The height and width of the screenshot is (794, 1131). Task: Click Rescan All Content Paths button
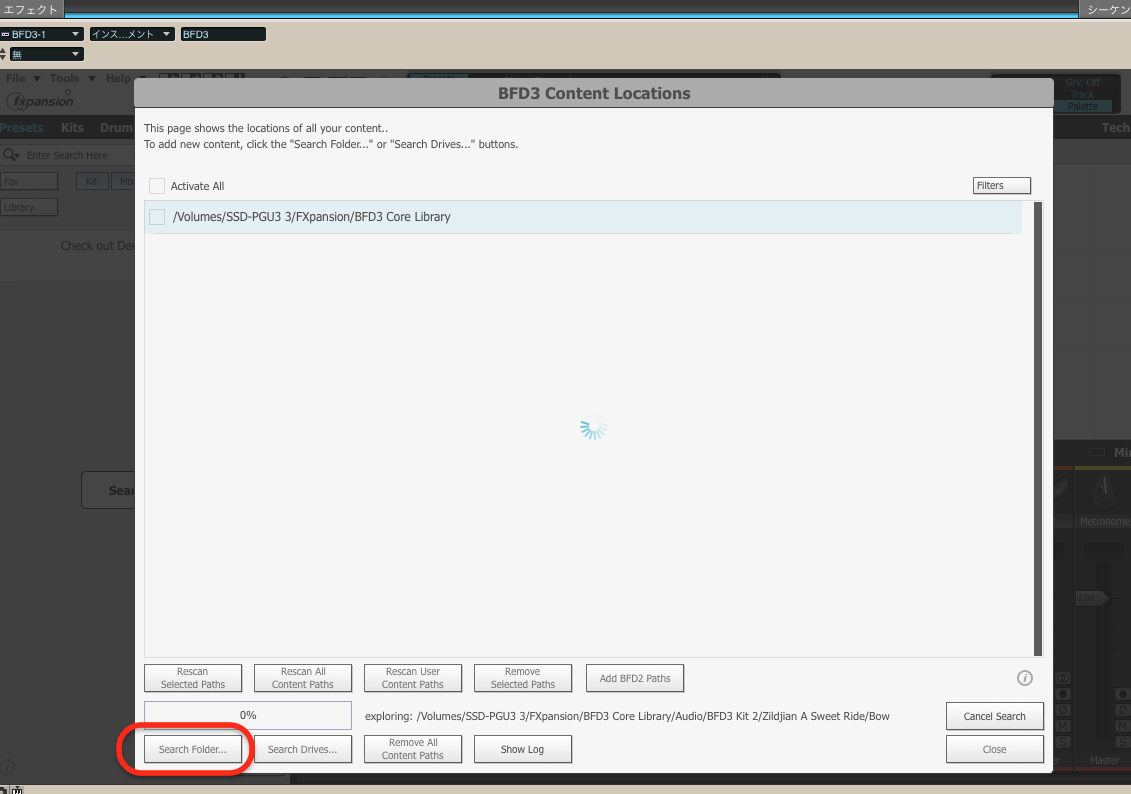[x=303, y=678]
